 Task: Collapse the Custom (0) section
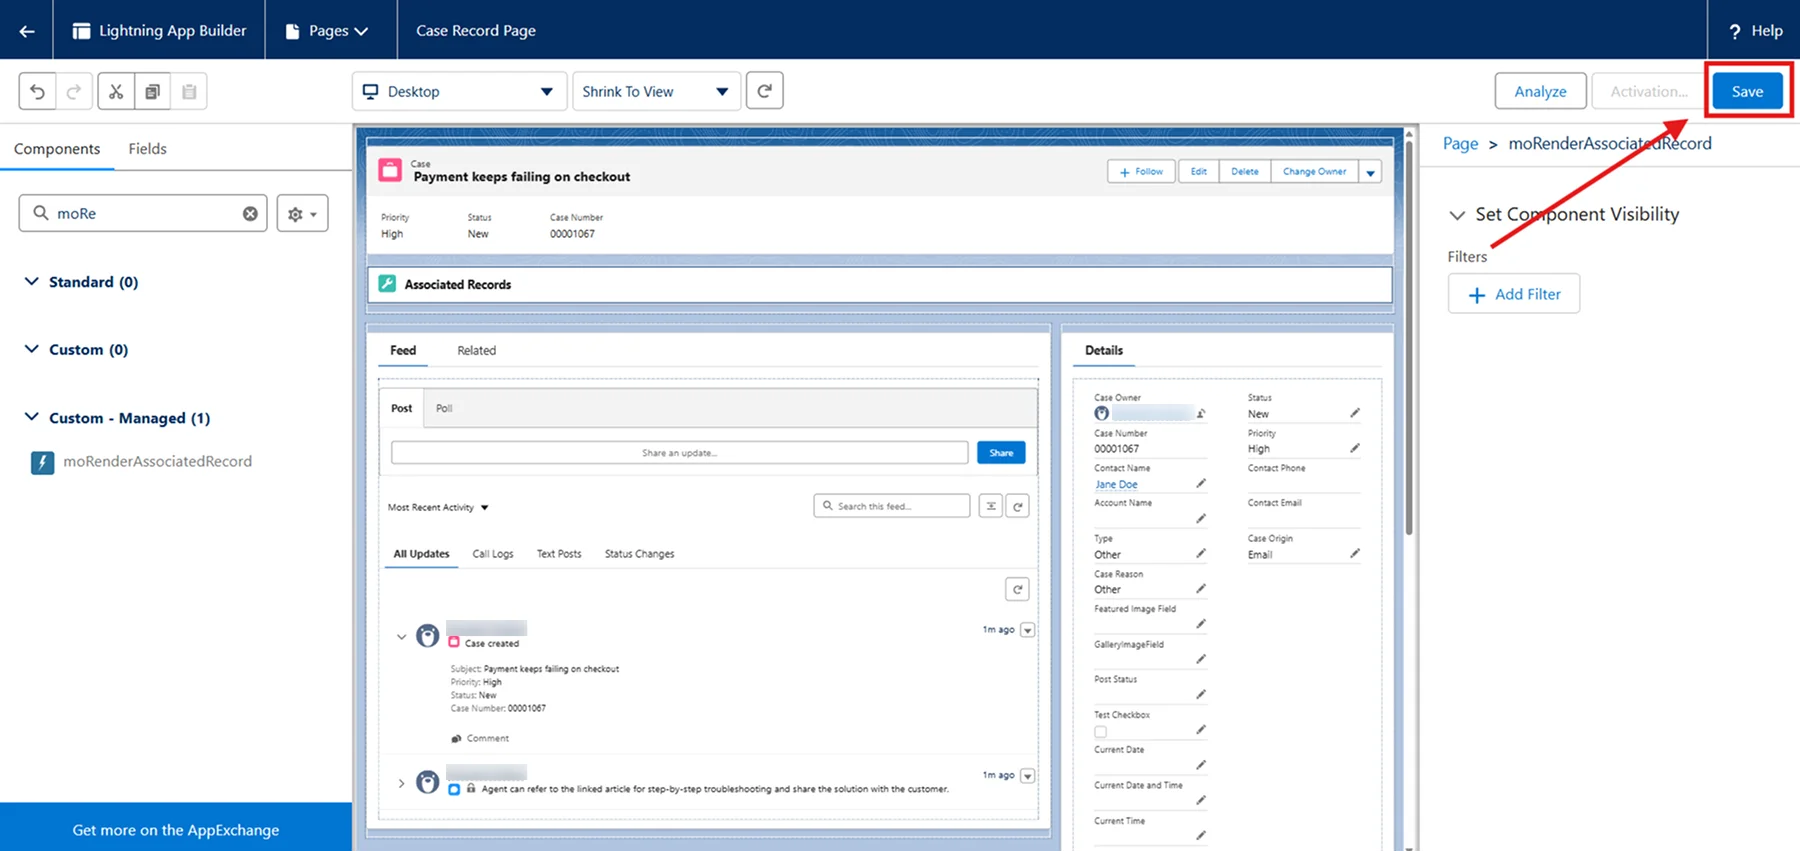(32, 349)
